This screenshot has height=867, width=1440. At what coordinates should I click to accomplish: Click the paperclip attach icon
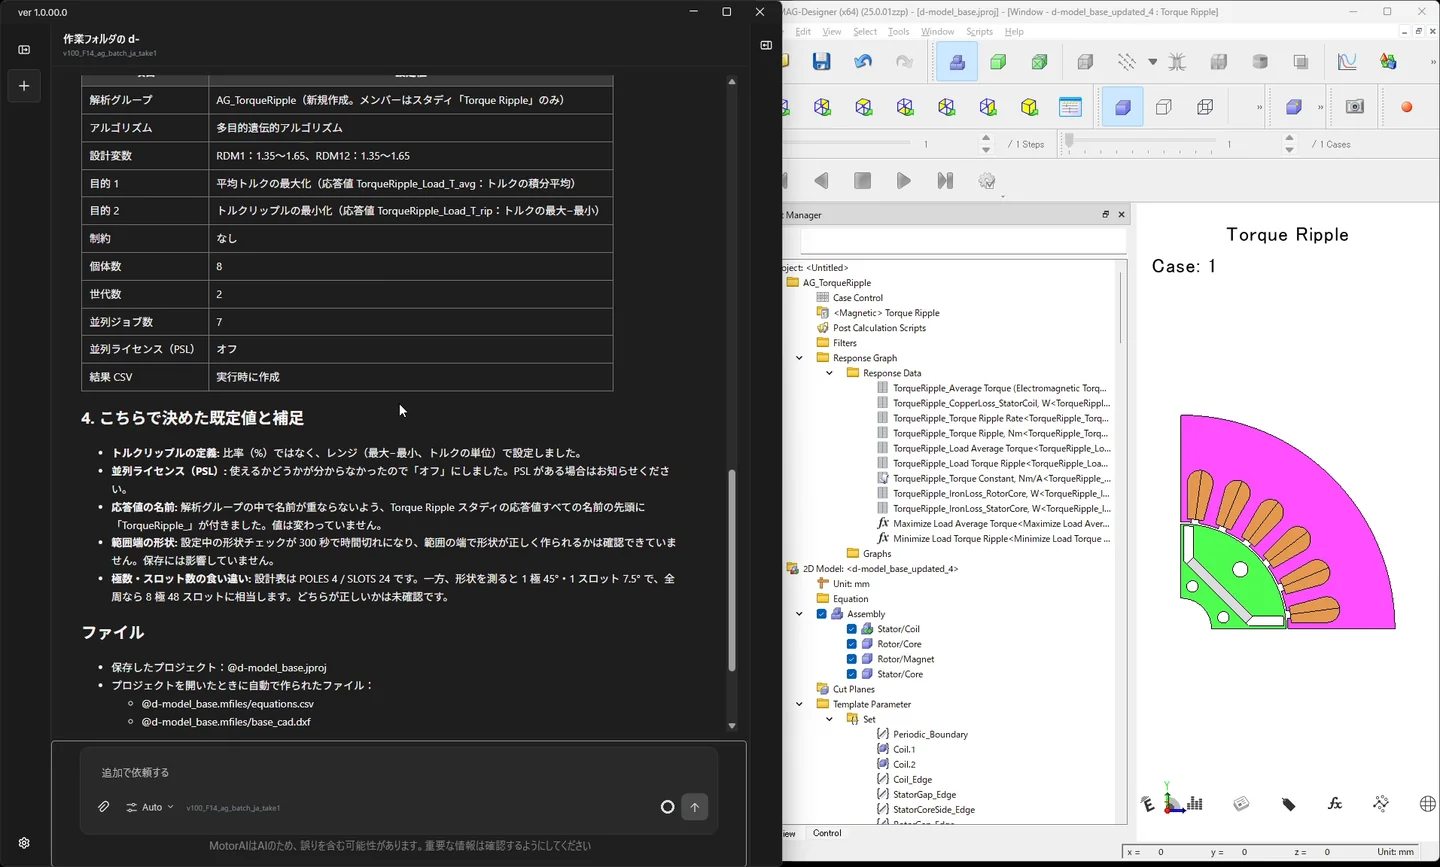pos(103,807)
